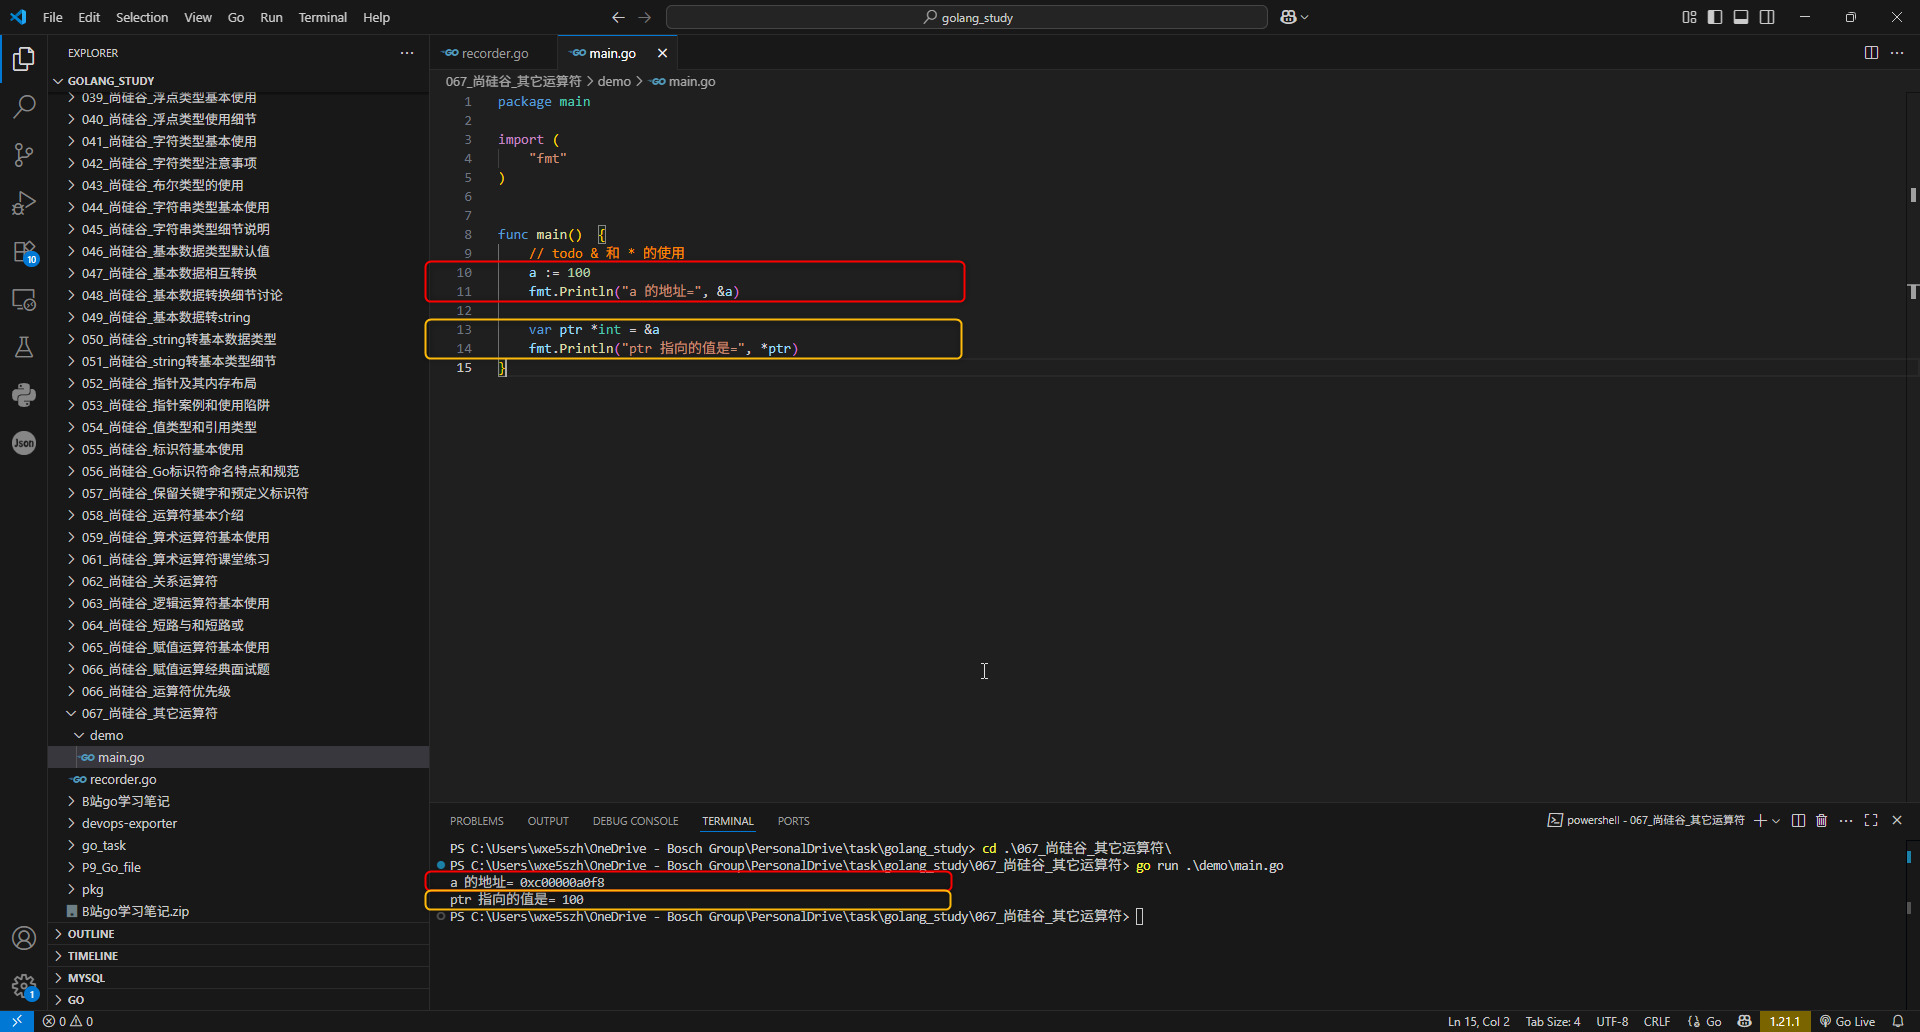
Task: Open recorder.go in the explorer tree
Action: coord(238,779)
